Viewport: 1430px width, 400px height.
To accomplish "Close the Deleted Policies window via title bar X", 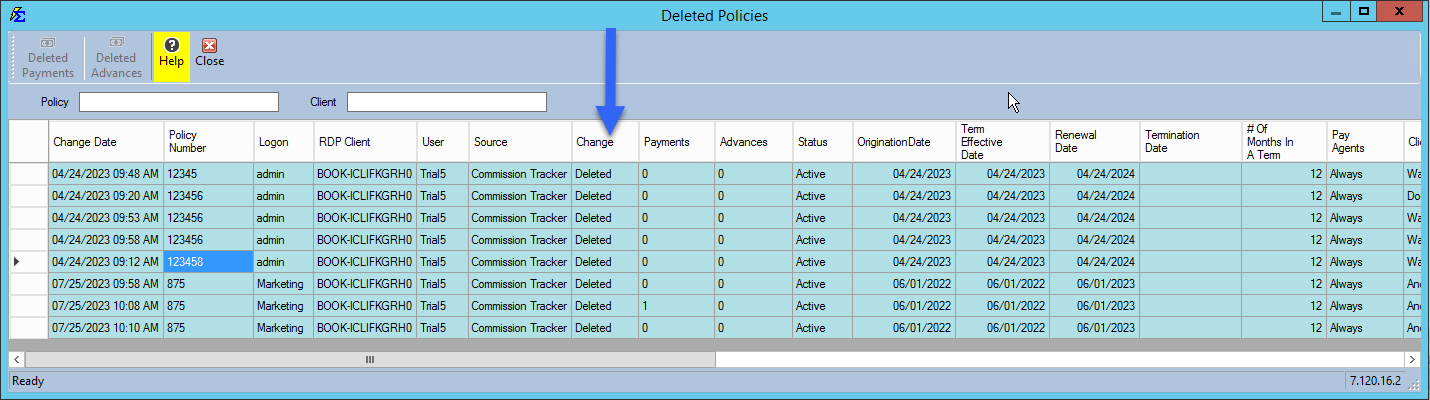I will 1401,12.
